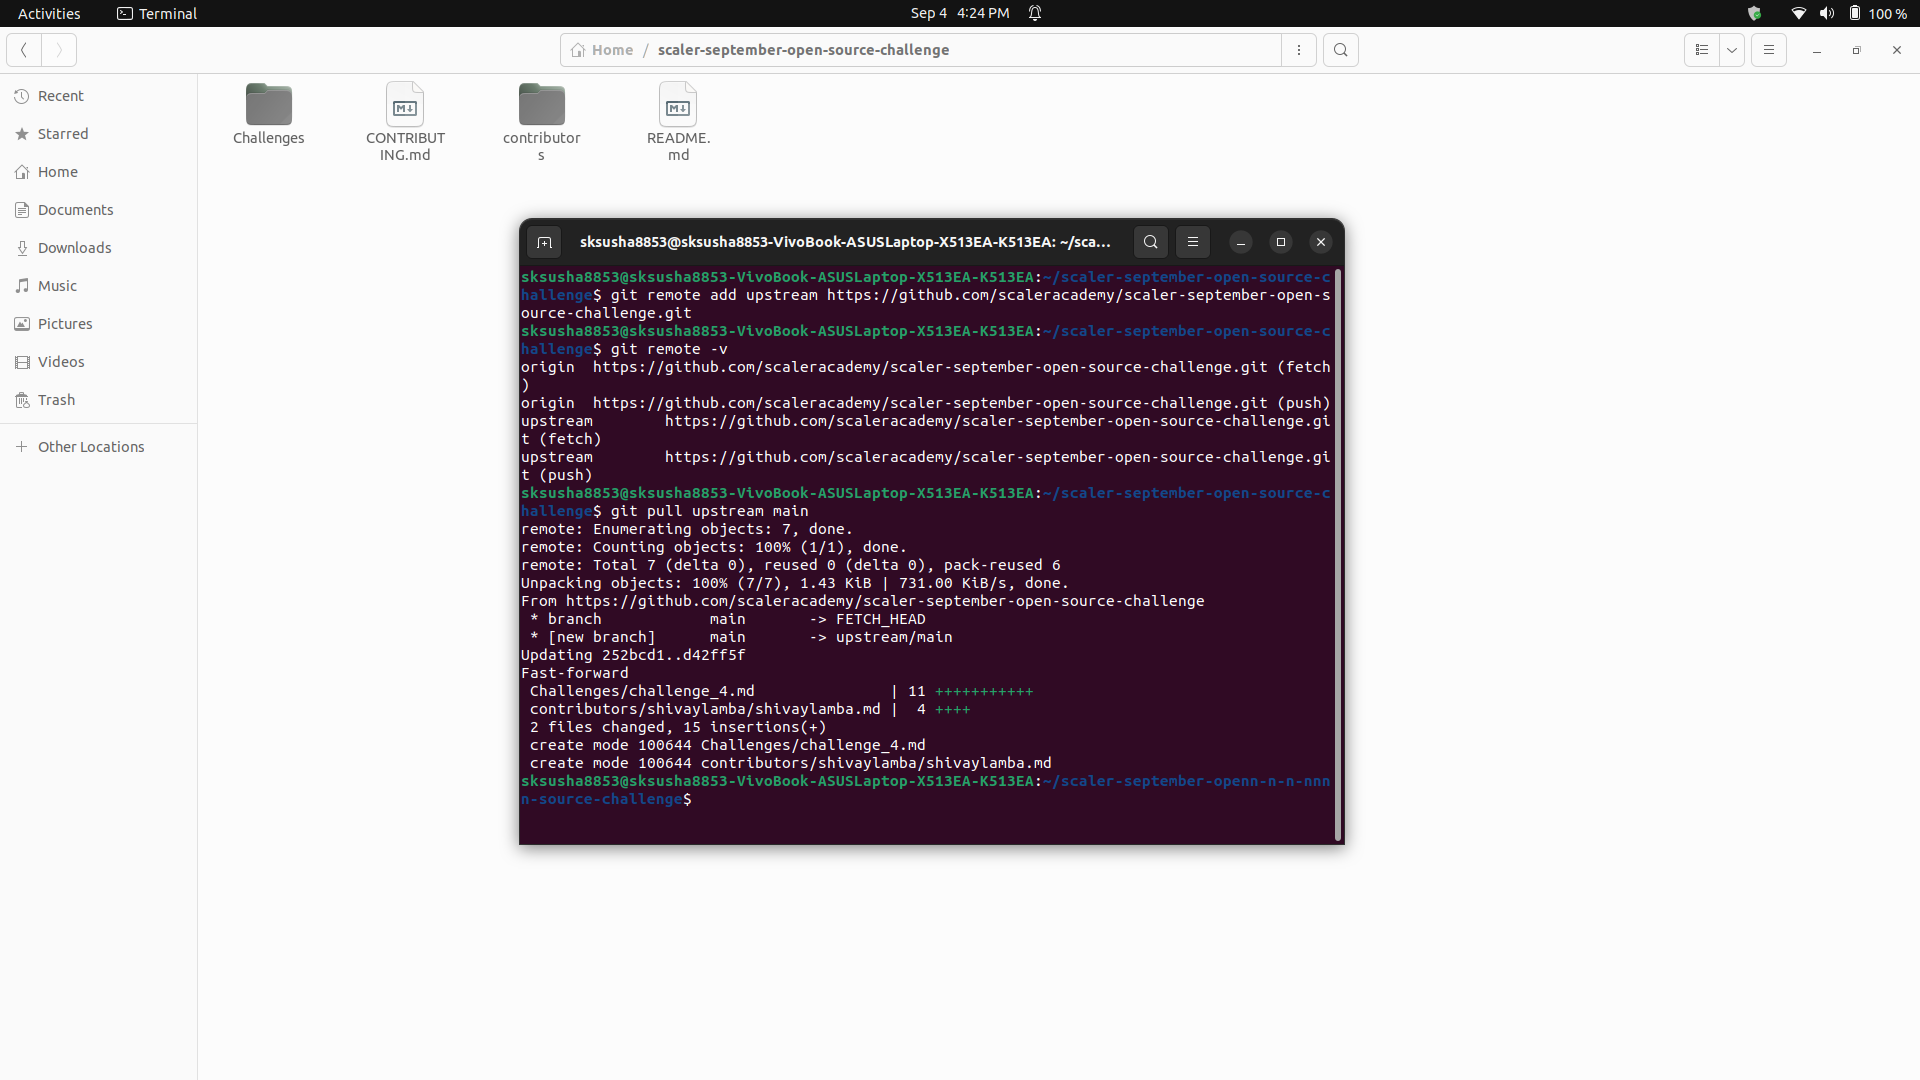The width and height of the screenshot is (1920, 1080).
Task: Select the Starred sidebar entry
Action: point(62,133)
